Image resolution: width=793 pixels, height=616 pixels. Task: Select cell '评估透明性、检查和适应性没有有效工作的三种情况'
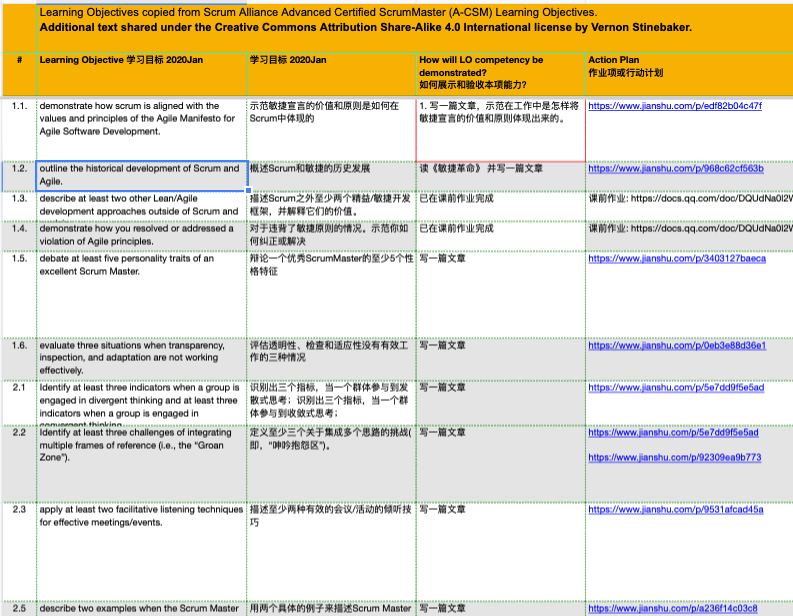pos(331,360)
